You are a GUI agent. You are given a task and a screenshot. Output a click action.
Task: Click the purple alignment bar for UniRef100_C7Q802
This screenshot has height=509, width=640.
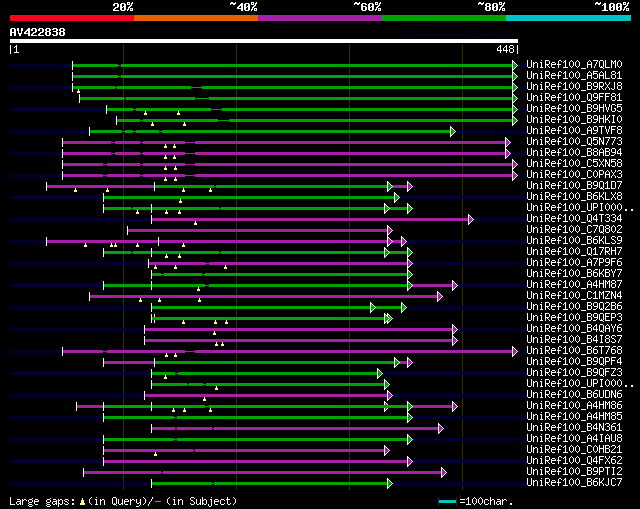258,231
